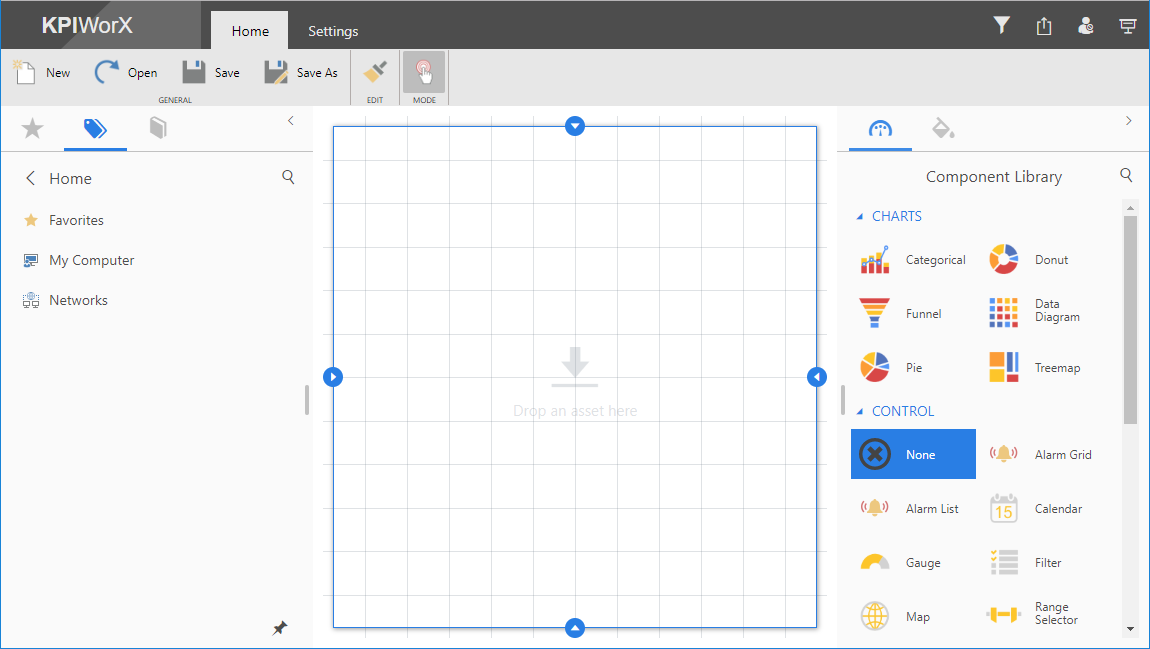Open the user account icon
This screenshot has height=649, width=1150.
point(1086,27)
